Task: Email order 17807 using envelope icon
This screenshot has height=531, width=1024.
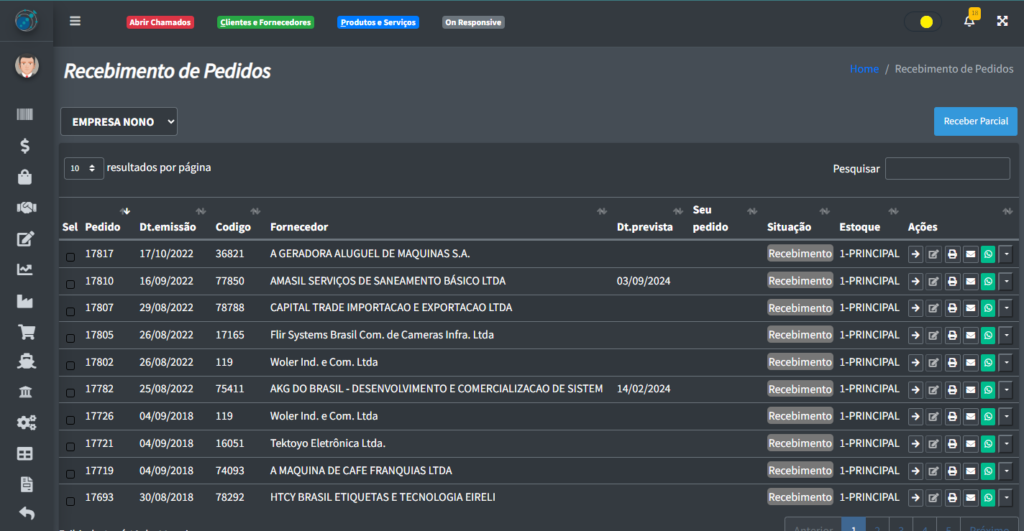Action: (970, 308)
